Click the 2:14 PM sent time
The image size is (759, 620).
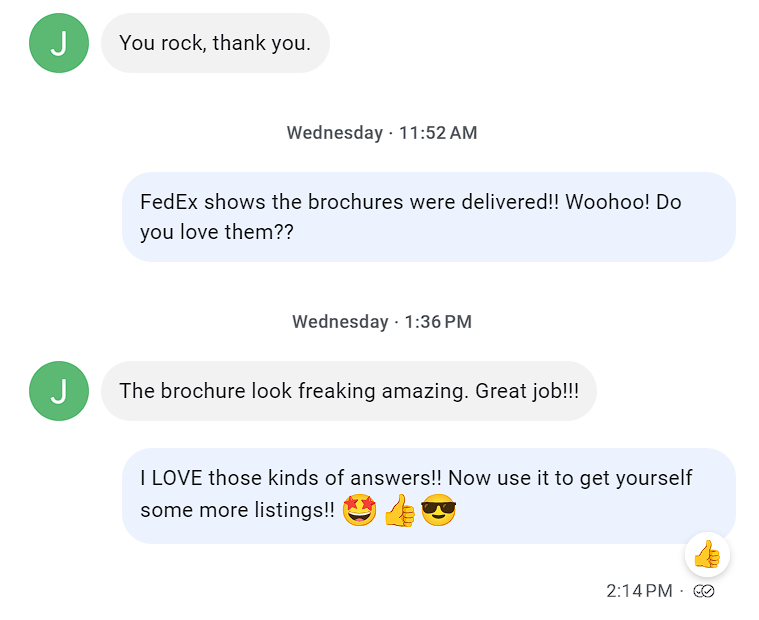639,591
